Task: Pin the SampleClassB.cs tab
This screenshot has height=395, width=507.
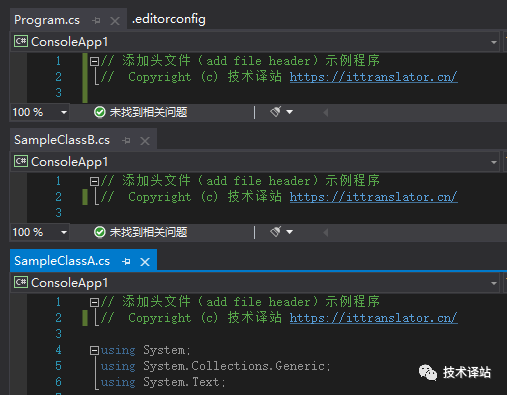Action: (126, 141)
